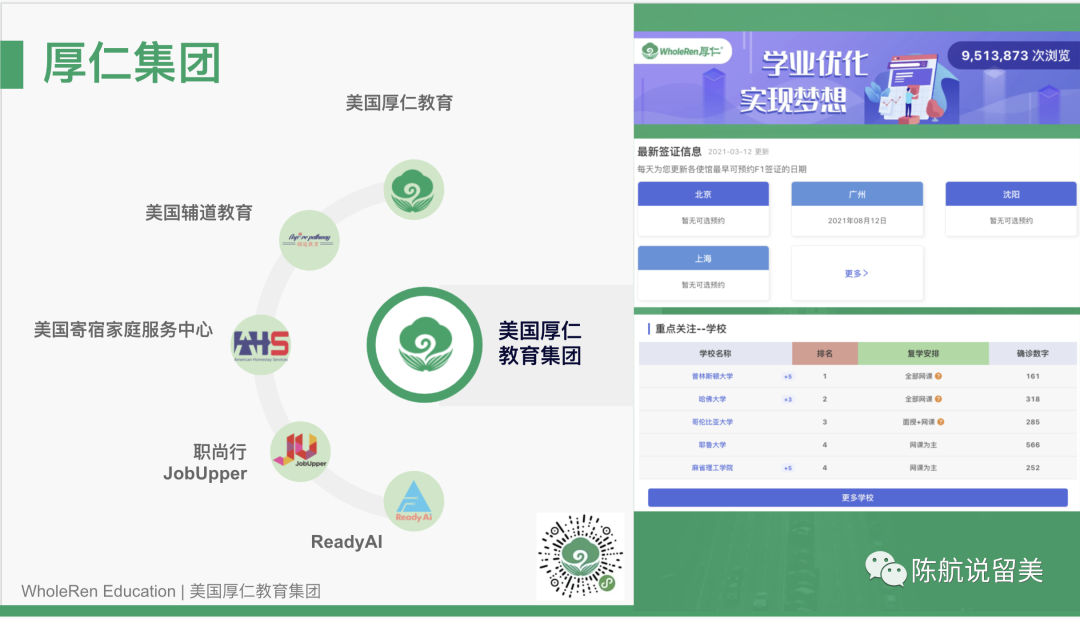Viewport: 1080px width, 619px height.
Task: Click the 排名 column header
Action: (x=824, y=354)
